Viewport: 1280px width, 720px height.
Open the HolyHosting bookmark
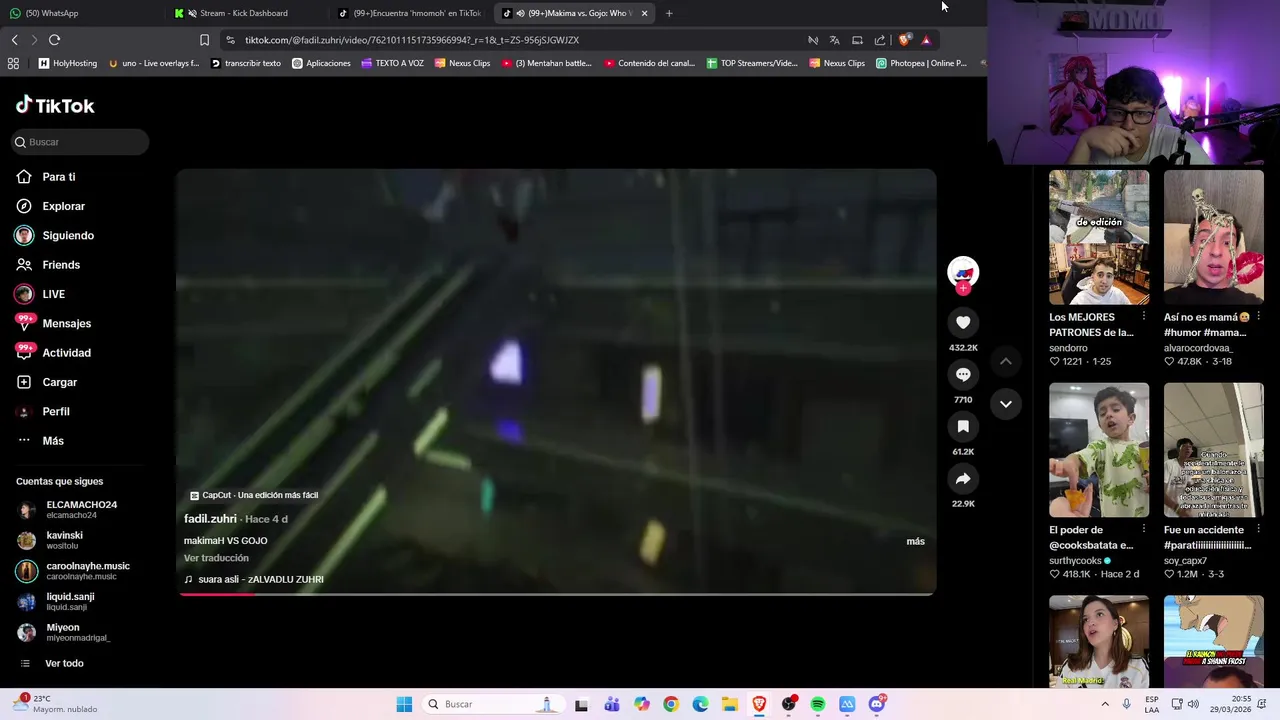pos(68,63)
